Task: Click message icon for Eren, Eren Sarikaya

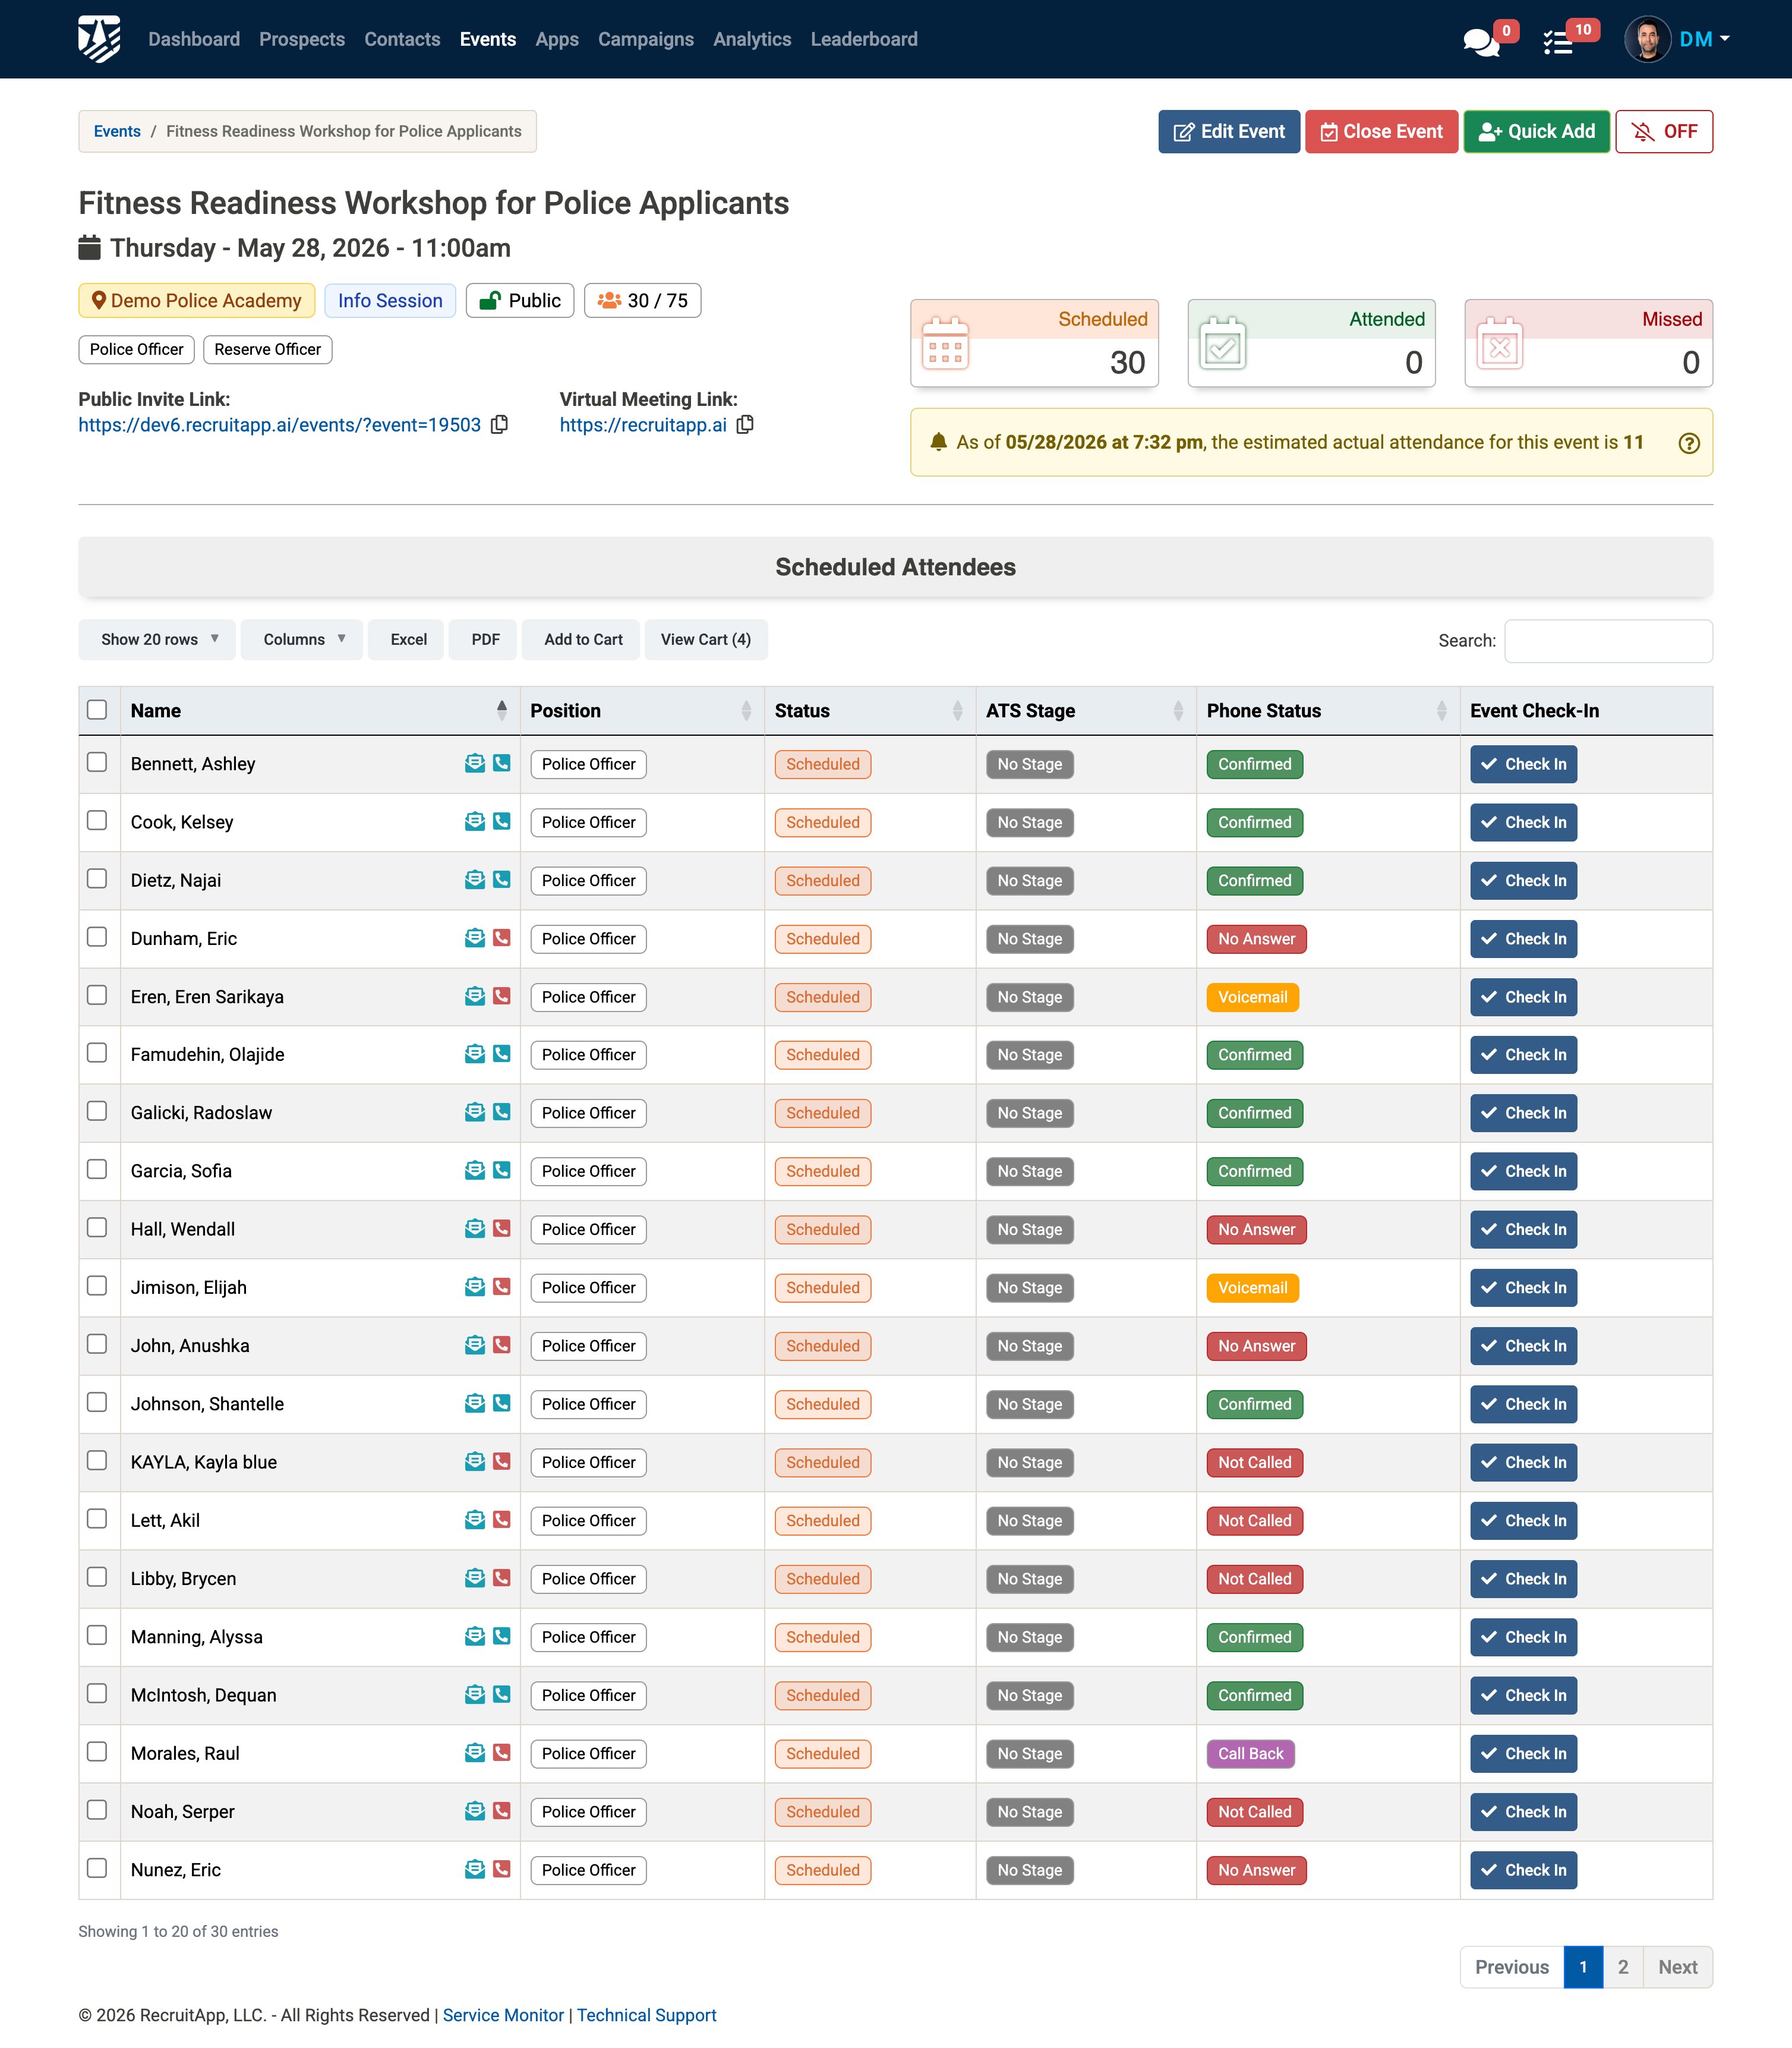Action: pyautogui.click(x=475, y=996)
